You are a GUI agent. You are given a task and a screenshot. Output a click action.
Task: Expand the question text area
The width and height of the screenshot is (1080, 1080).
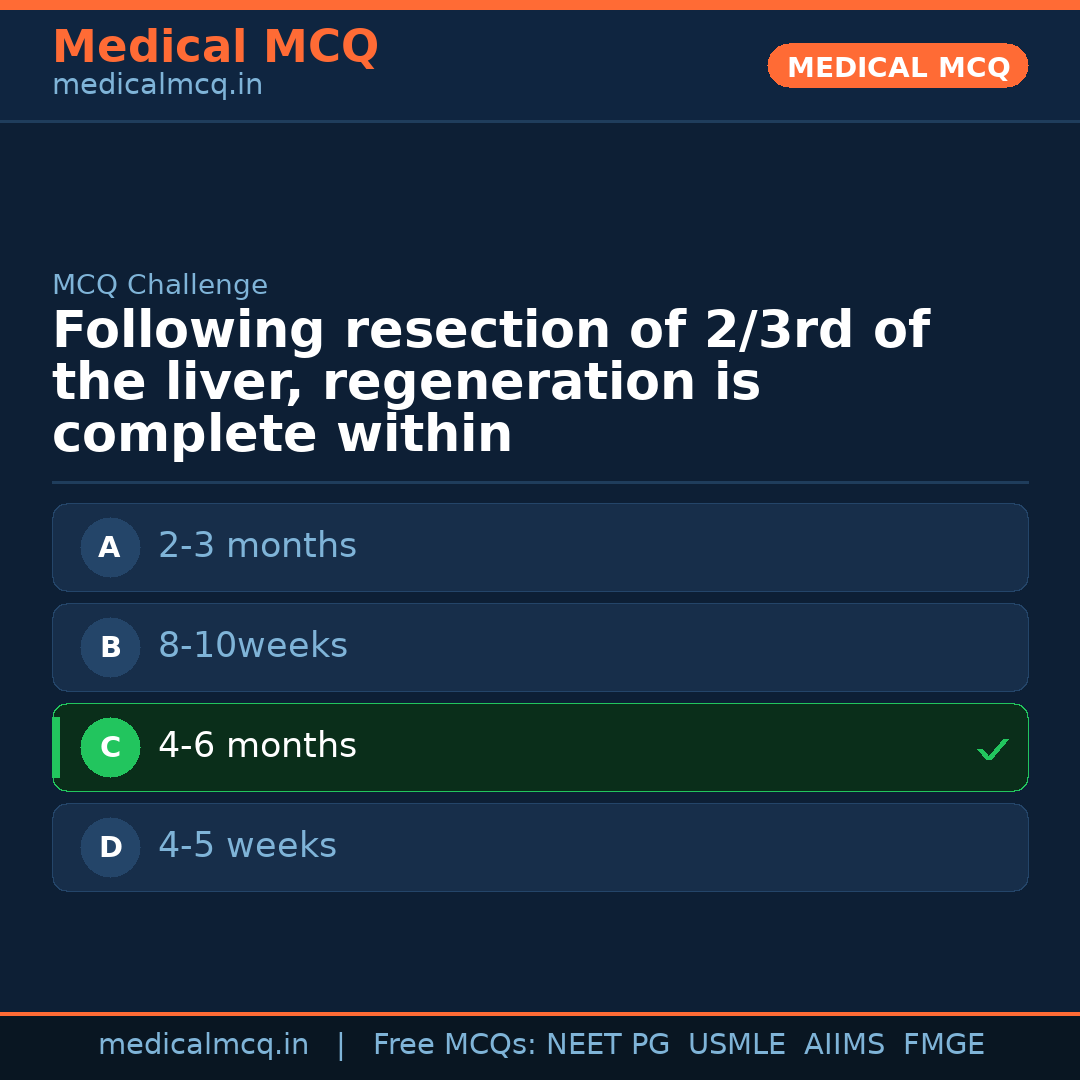pos(490,380)
